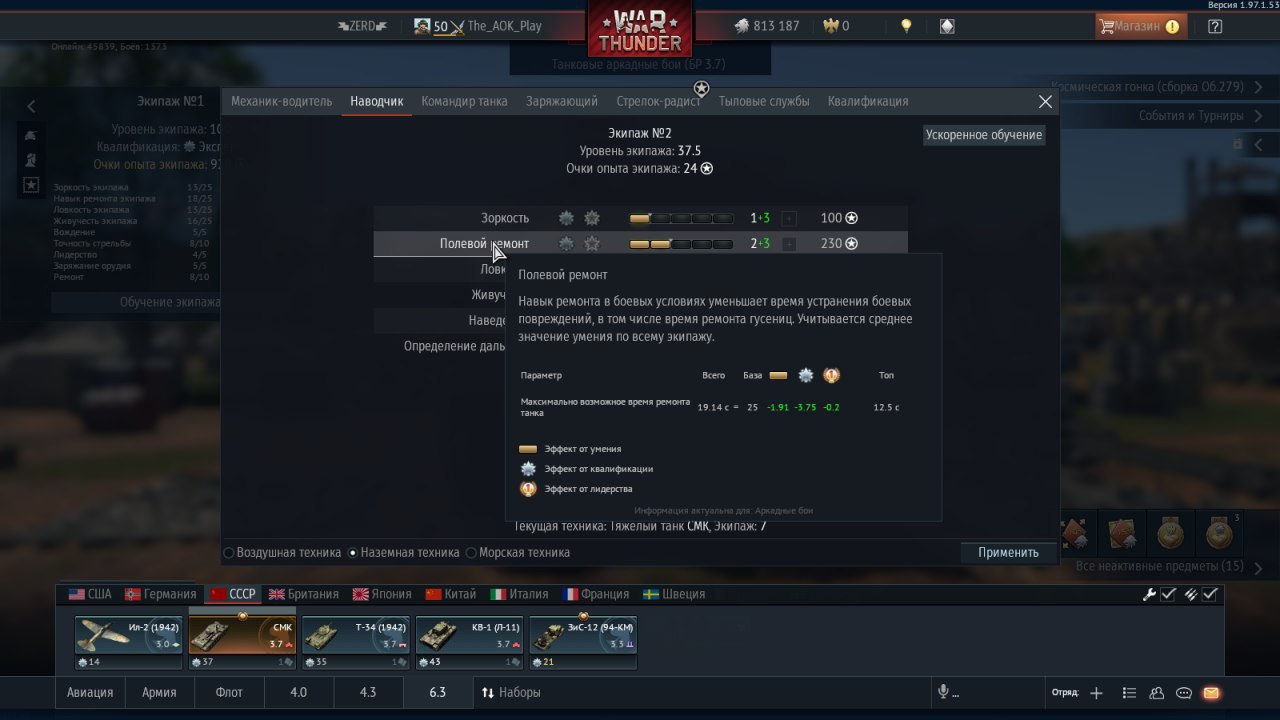Click the microphone voice chat icon

click(943, 692)
